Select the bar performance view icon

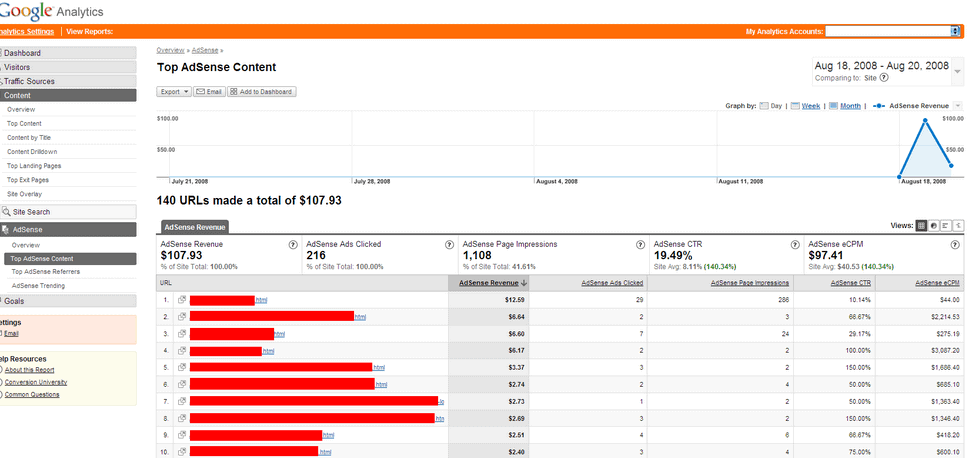946,226
